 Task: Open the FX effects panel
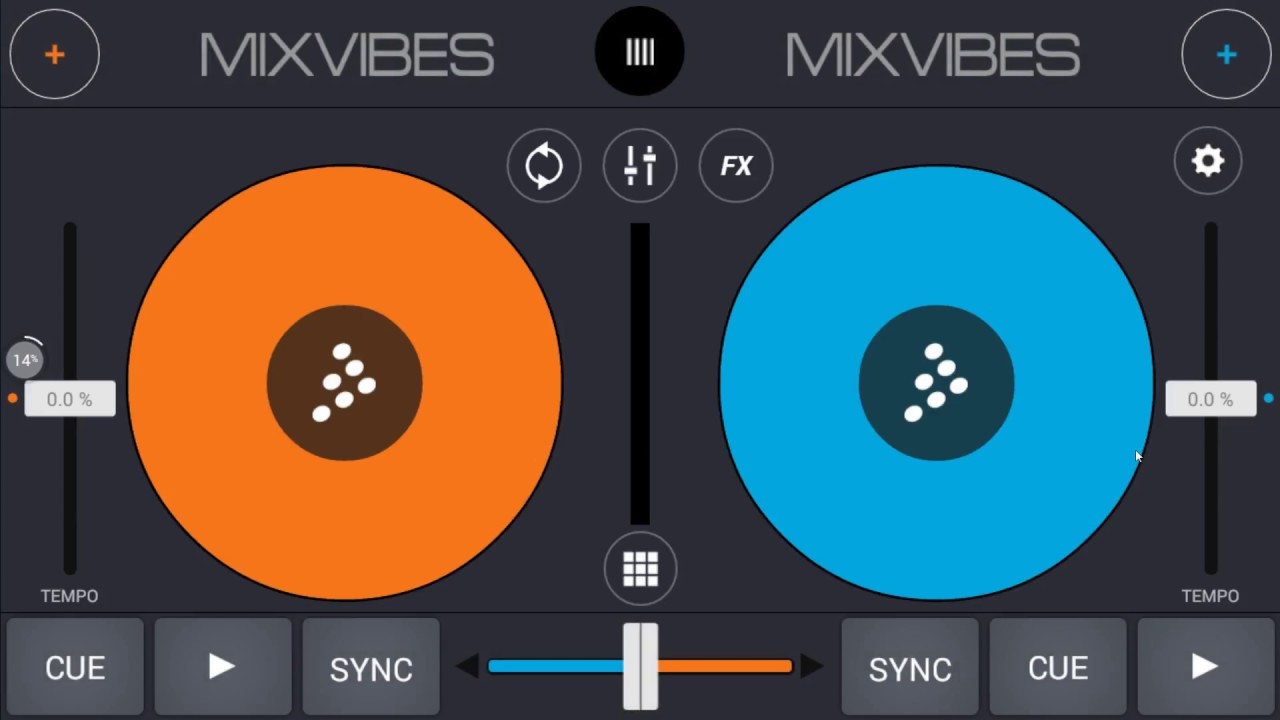click(x=735, y=166)
